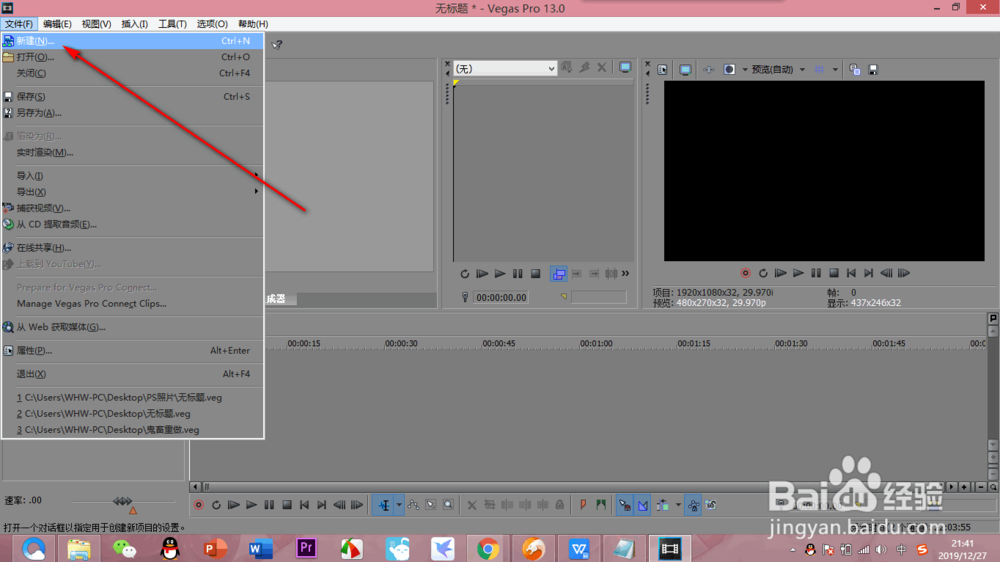
Task: Save snapshot to file icon
Action: (x=873, y=70)
